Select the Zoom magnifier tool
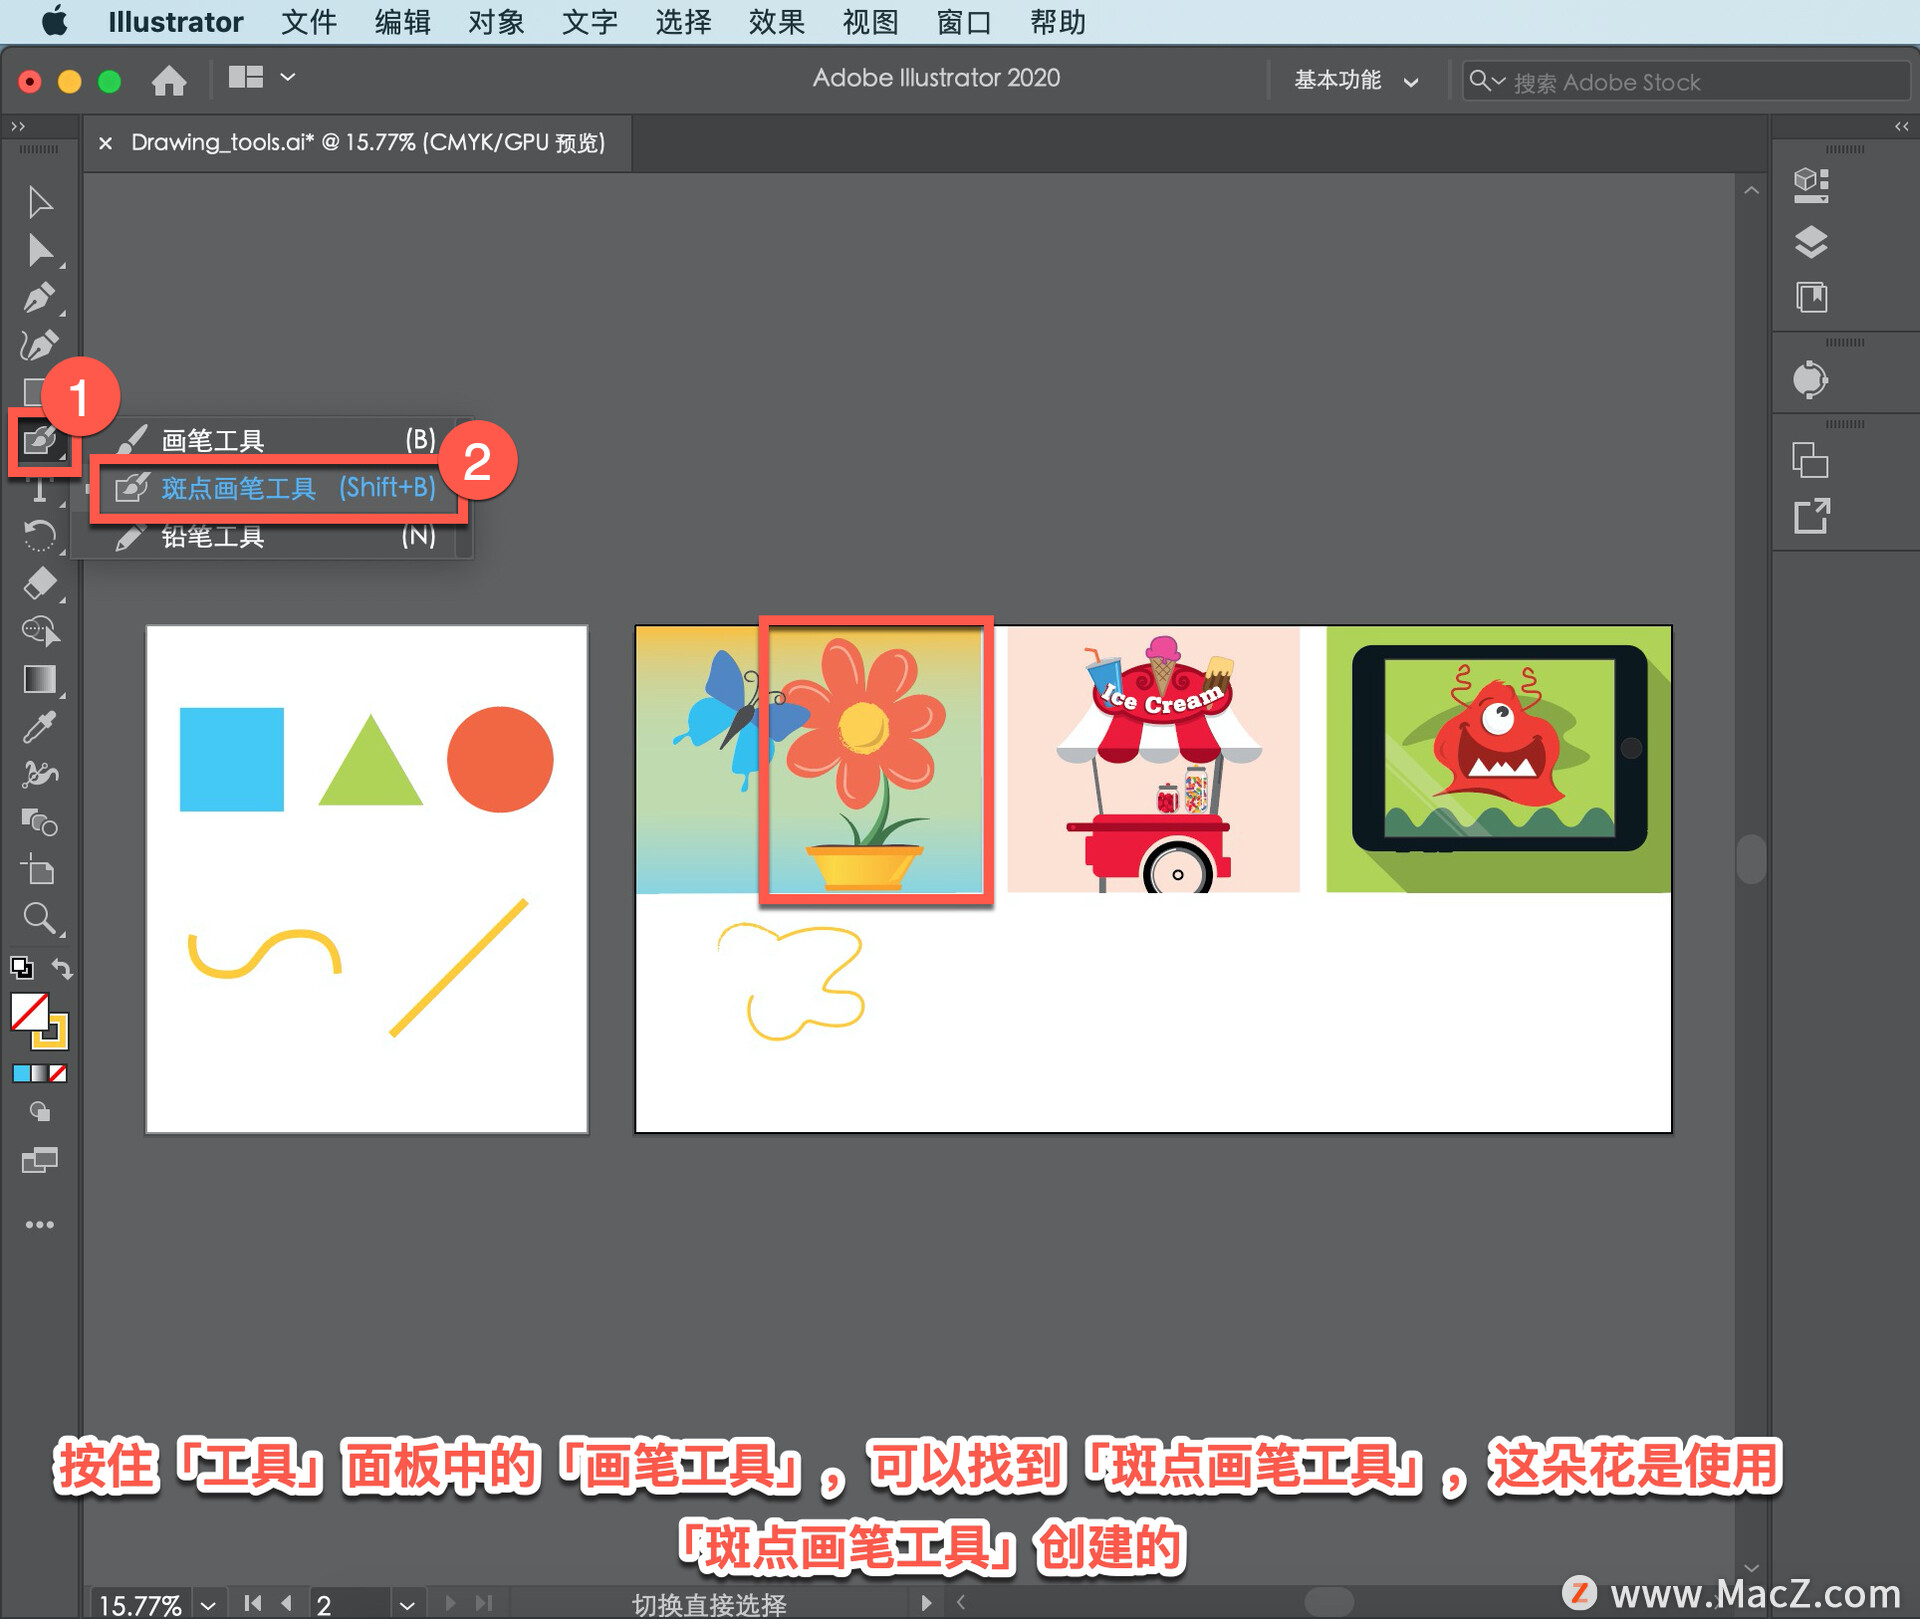This screenshot has height=1619, width=1920. click(x=40, y=918)
